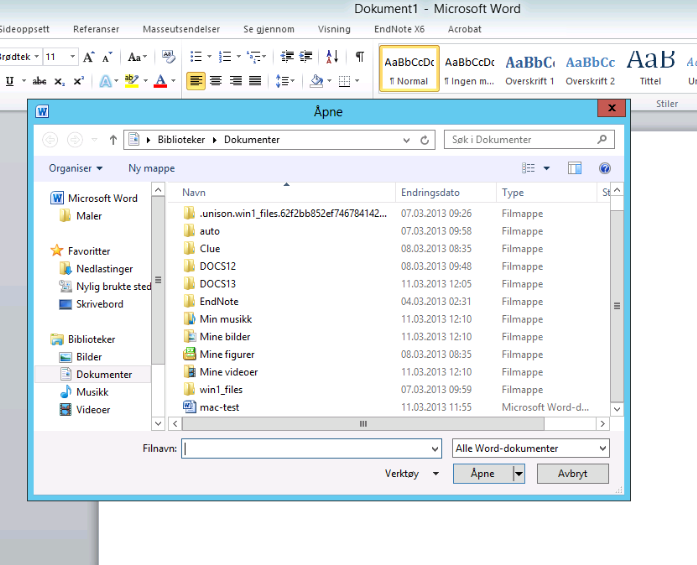697x565 pixels.
Task: Open the Masseutsendelser ribbon tab
Action: pyautogui.click(x=181, y=29)
